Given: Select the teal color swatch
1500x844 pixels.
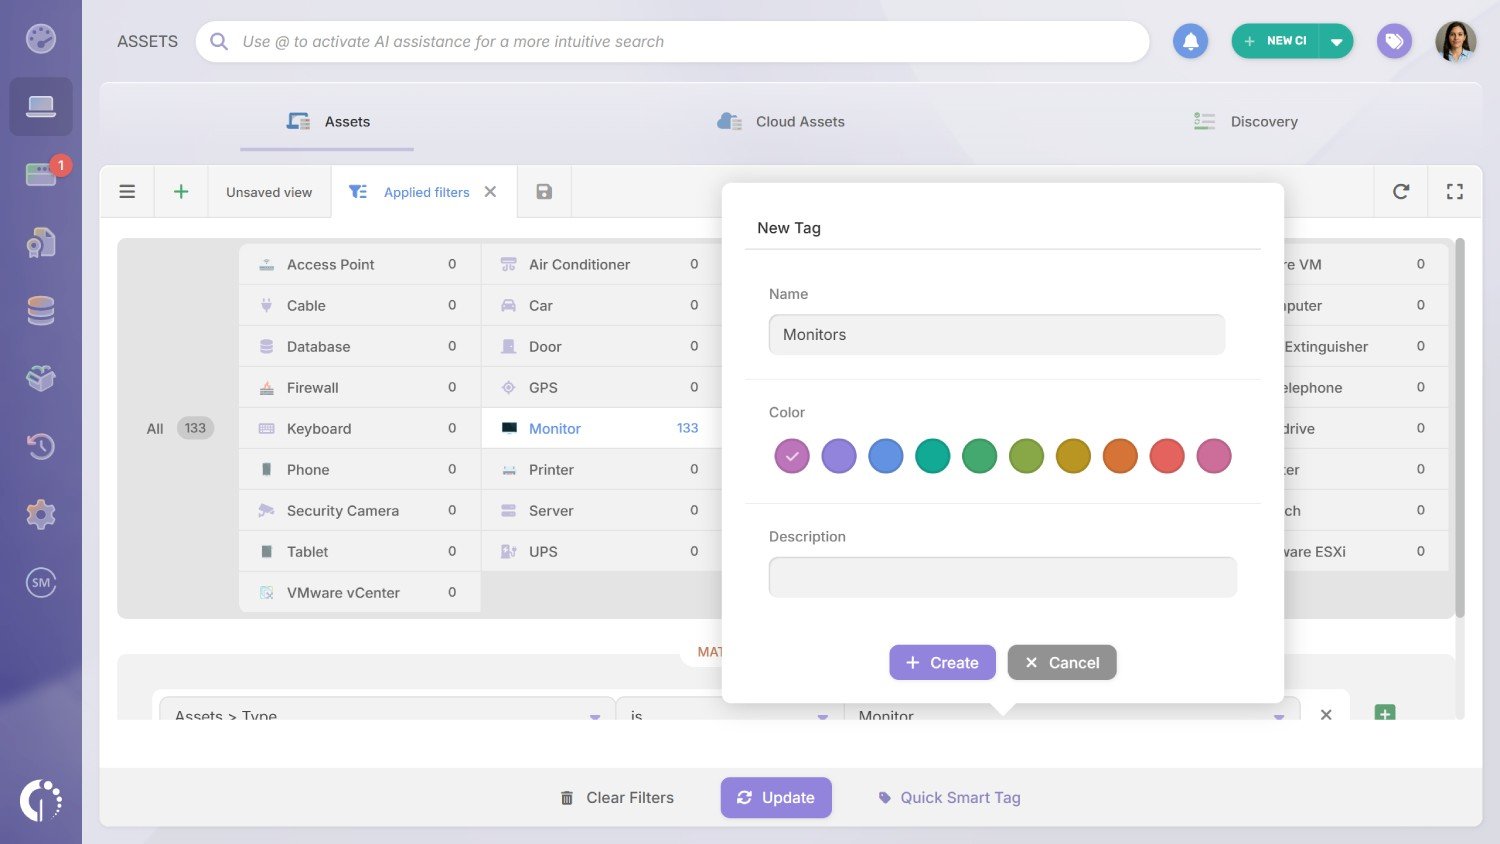Looking at the screenshot, I should click(x=932, y=455).
